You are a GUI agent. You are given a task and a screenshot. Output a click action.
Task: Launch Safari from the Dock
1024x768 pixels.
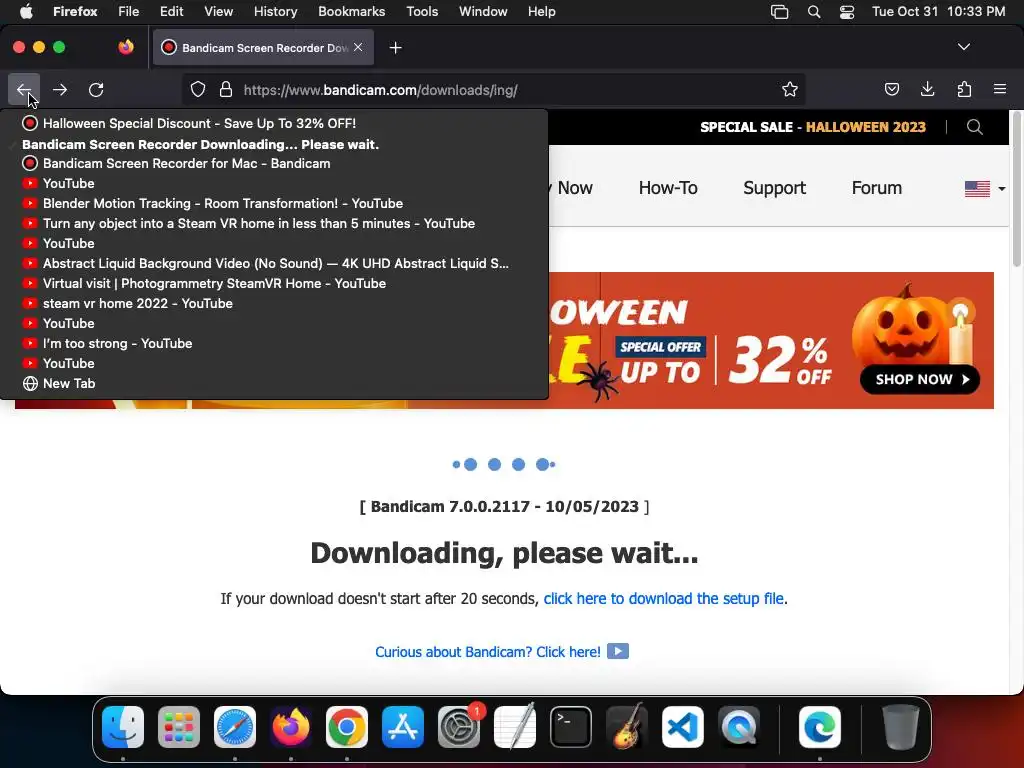[x=234, y=727]
